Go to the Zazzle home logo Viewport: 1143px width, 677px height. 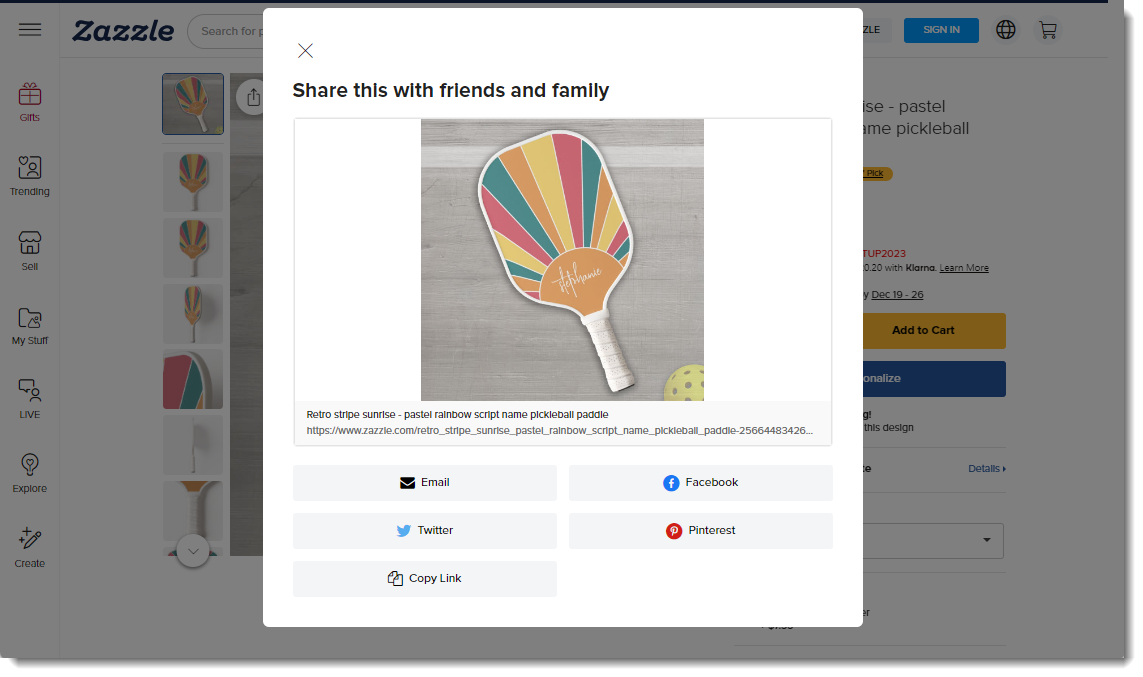(123, 31)
